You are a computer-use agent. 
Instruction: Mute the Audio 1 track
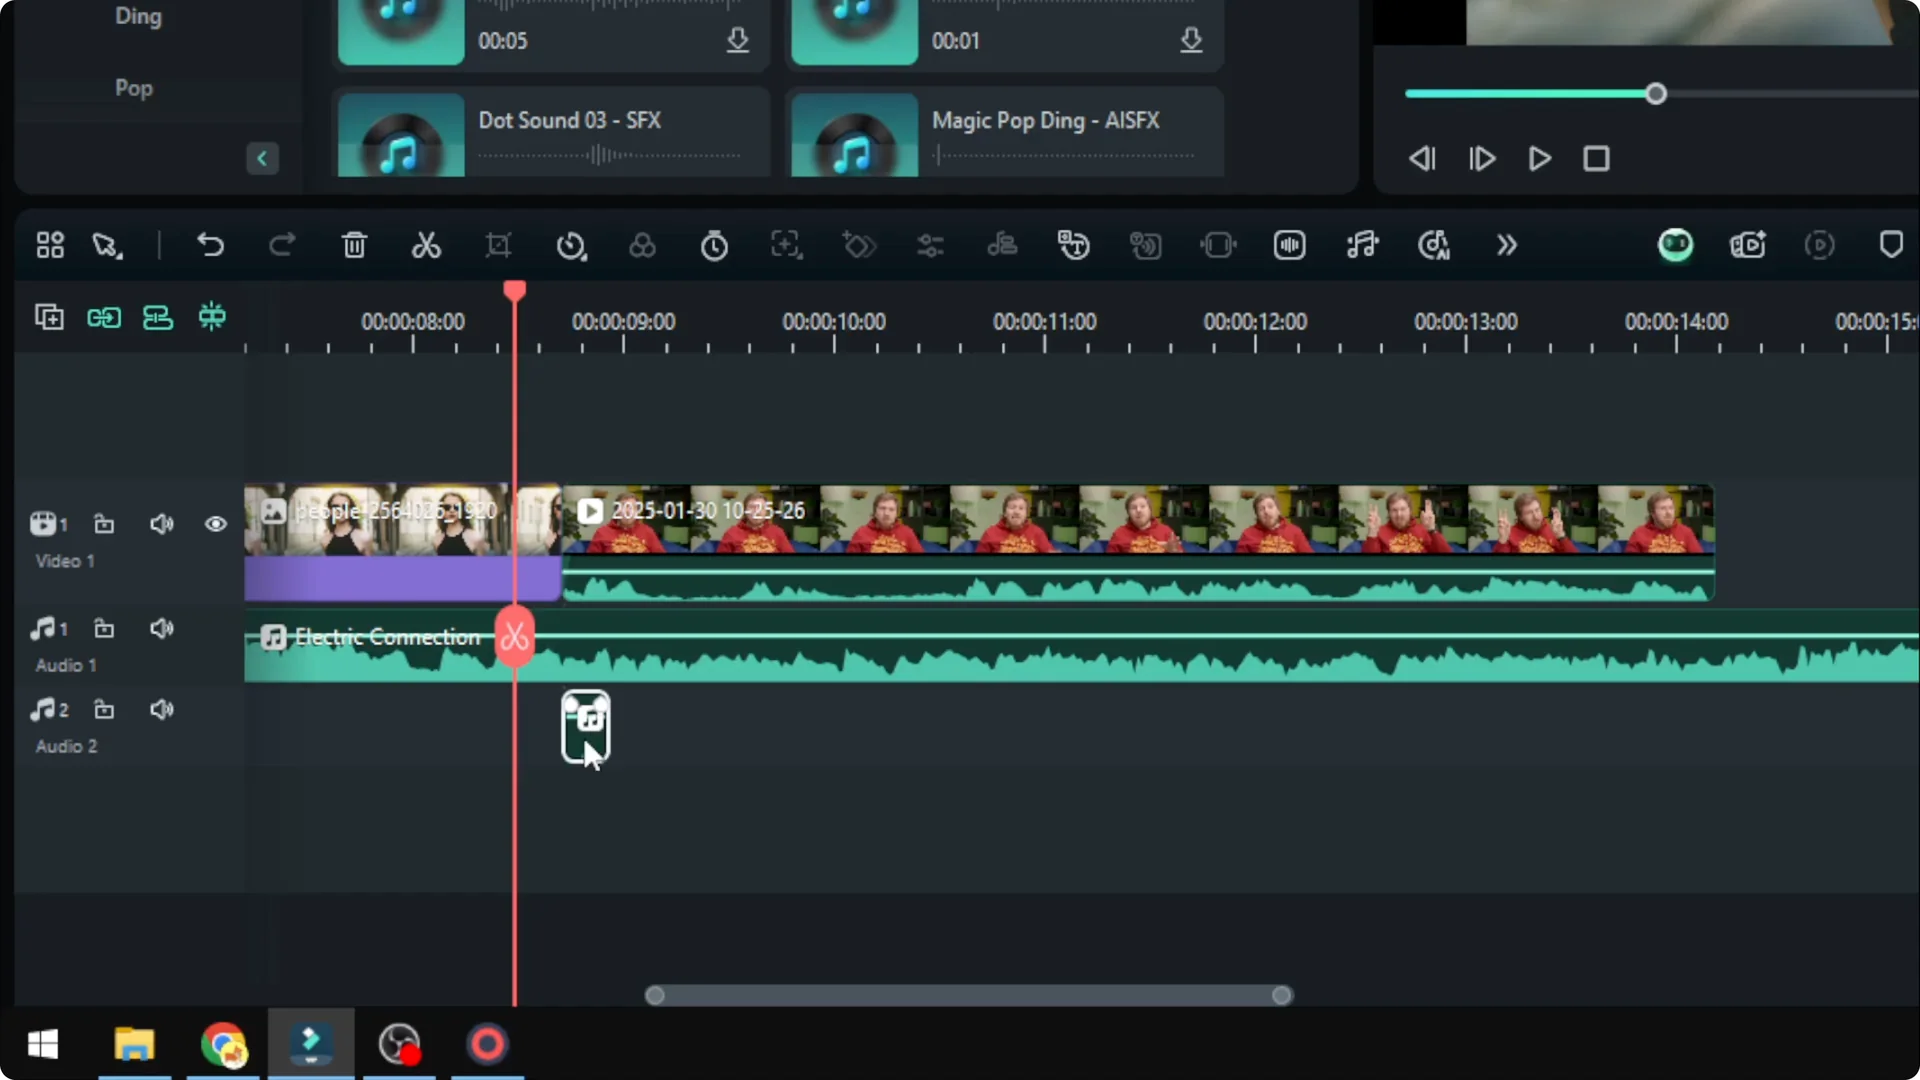[x=161, y=628]
